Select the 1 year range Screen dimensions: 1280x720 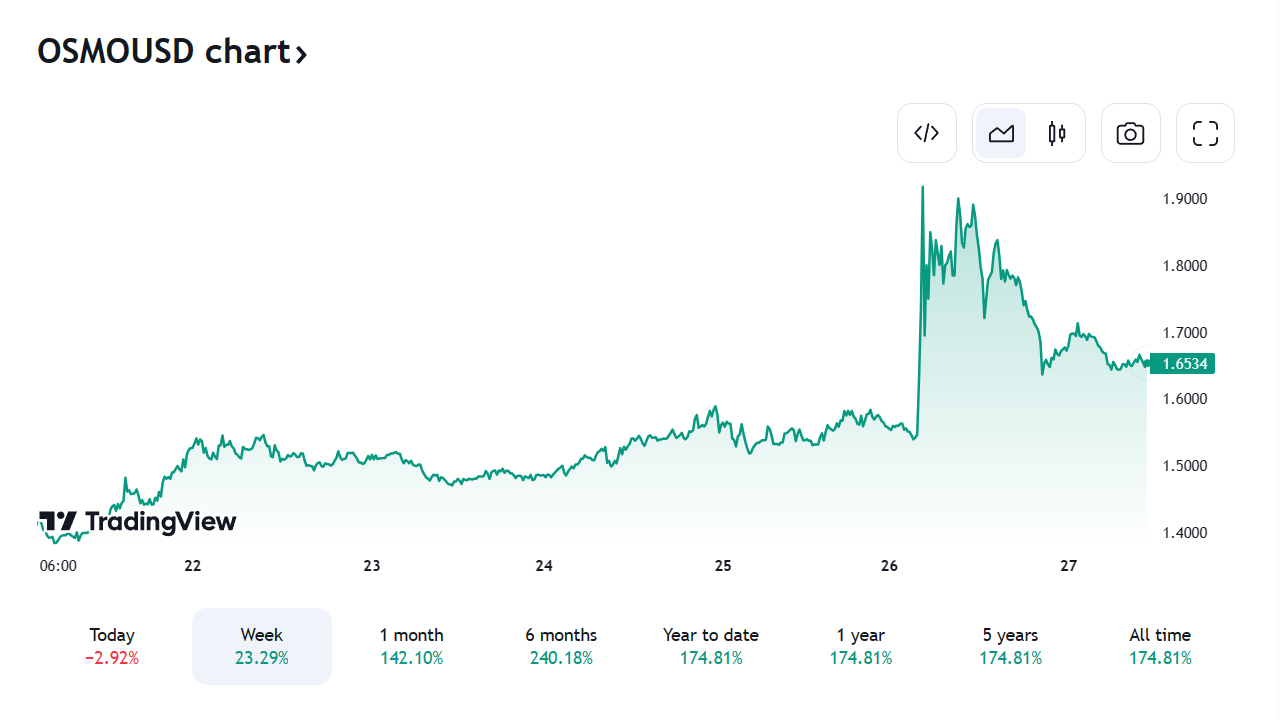click(x=861, y=646)
